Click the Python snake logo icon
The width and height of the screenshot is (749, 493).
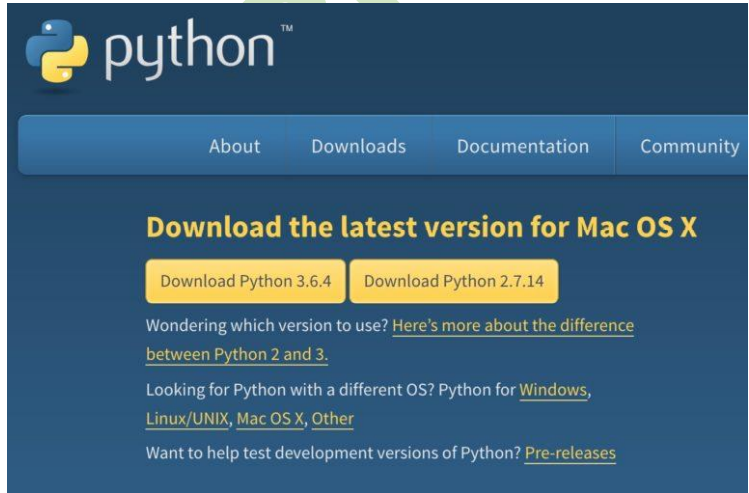57,51
